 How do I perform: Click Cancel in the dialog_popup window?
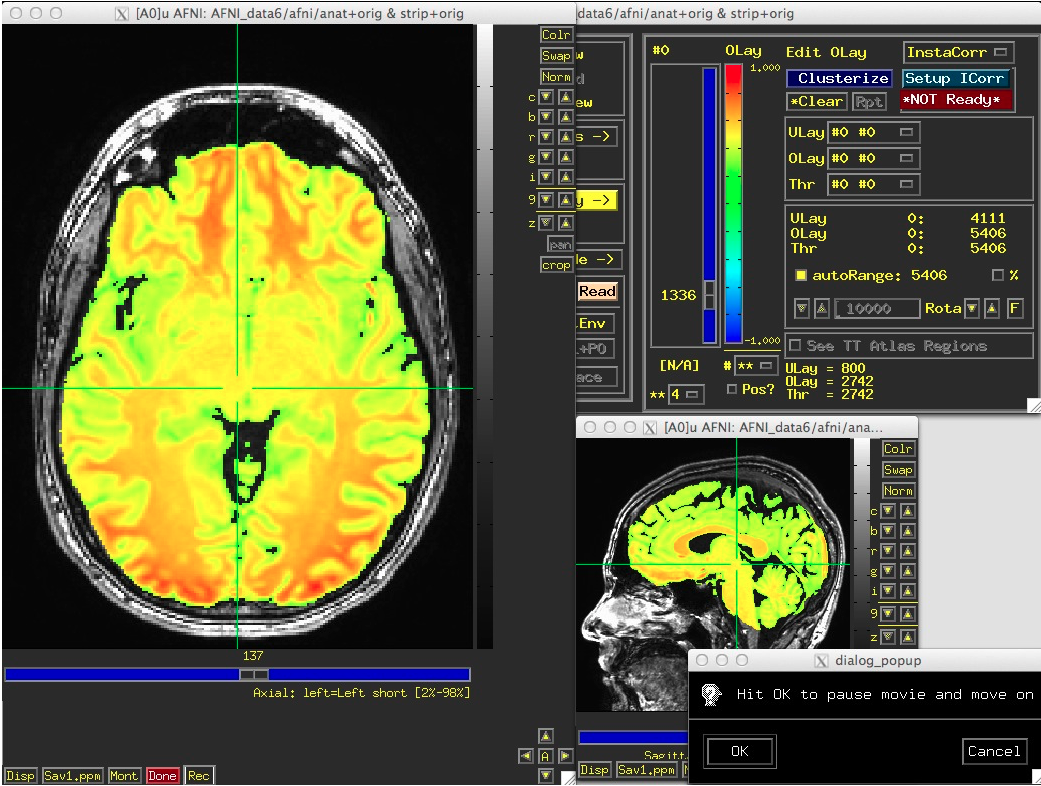pos(993,751)
